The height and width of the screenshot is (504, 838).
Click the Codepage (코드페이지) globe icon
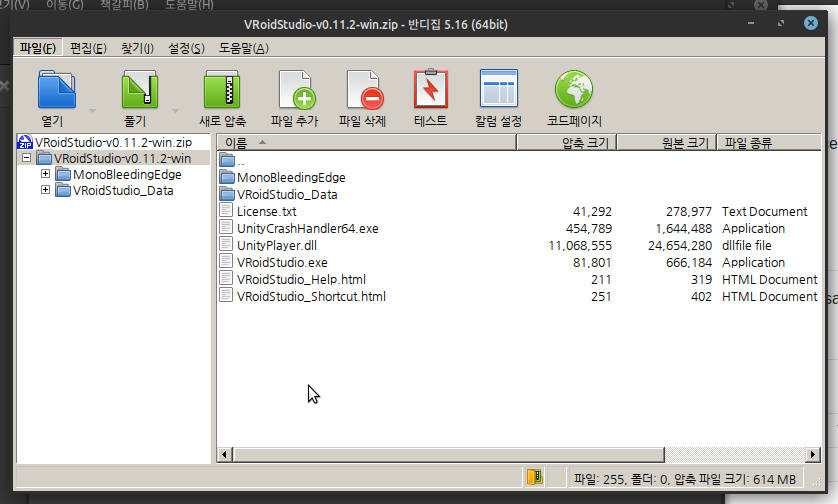tap(574, 89)
